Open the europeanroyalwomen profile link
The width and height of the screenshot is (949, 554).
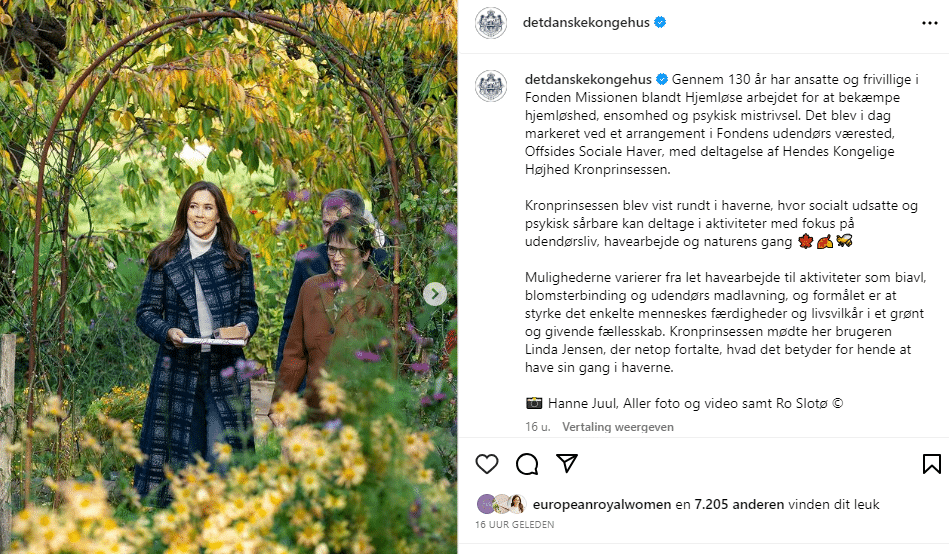click(x=602, y=504)
